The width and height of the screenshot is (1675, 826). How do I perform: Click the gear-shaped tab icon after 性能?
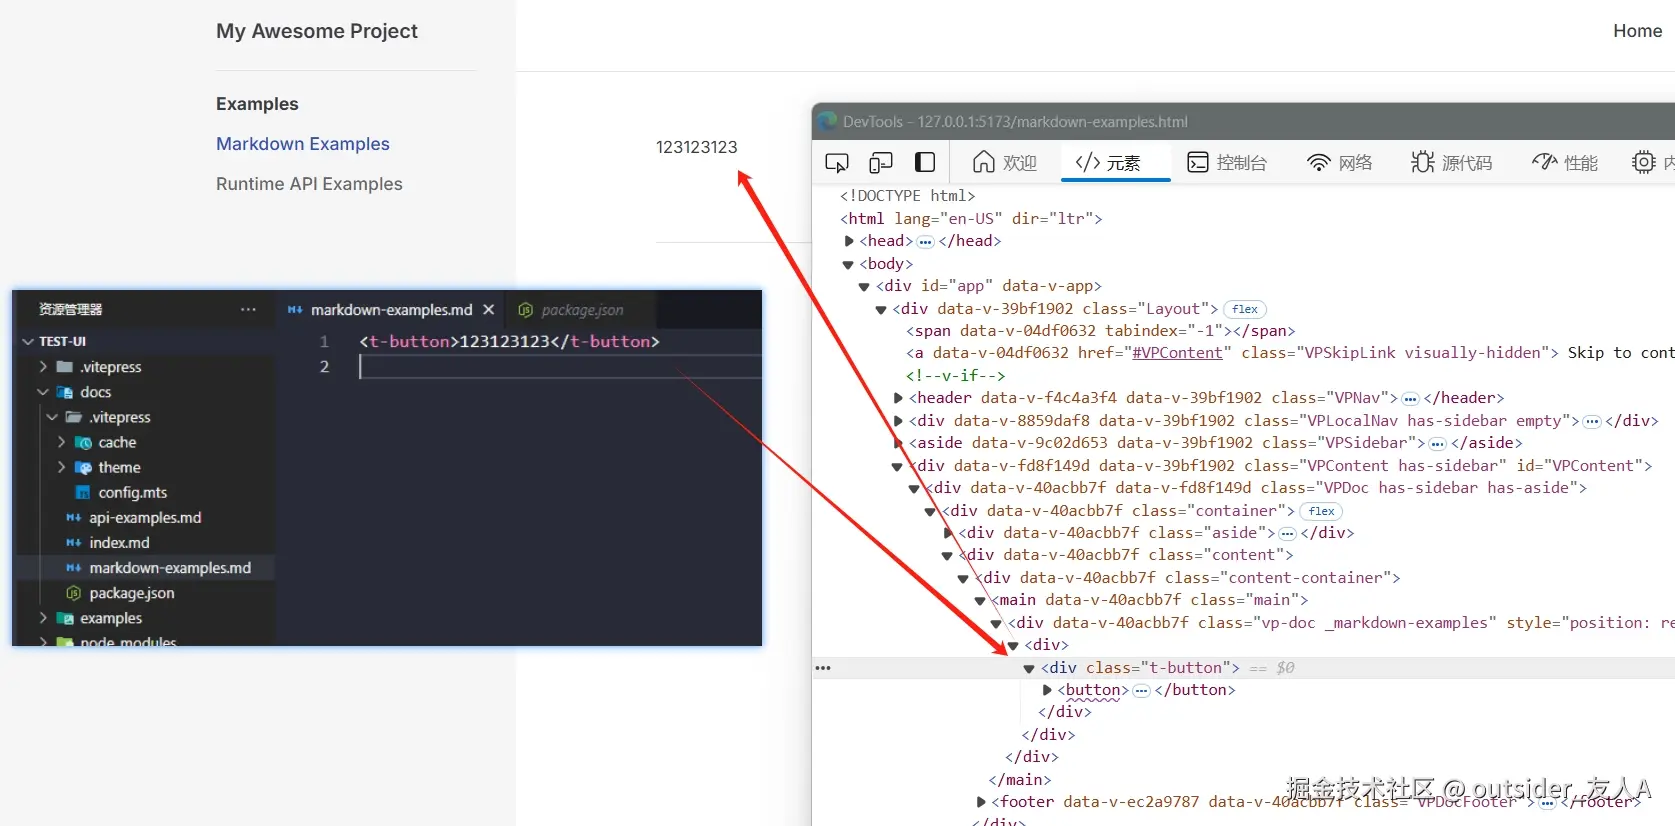(1644, 162)
